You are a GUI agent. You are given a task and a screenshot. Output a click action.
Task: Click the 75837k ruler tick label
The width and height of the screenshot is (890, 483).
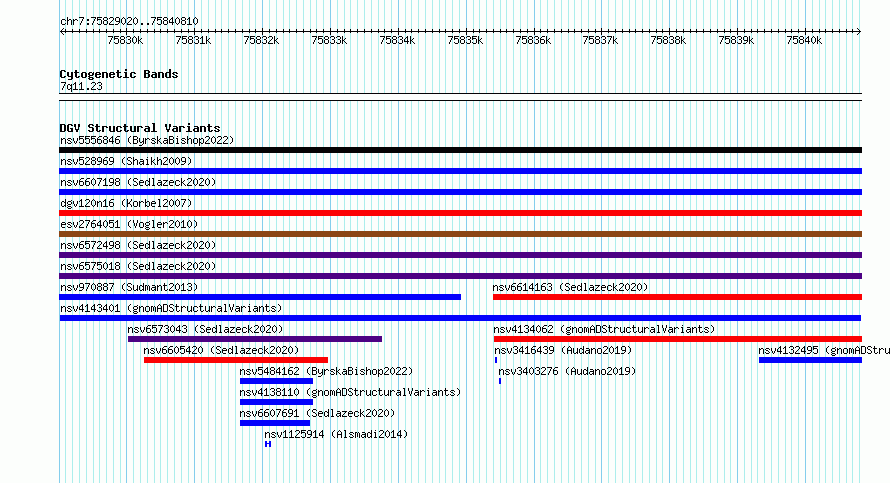pyautogui.click(x=601, y=40)
